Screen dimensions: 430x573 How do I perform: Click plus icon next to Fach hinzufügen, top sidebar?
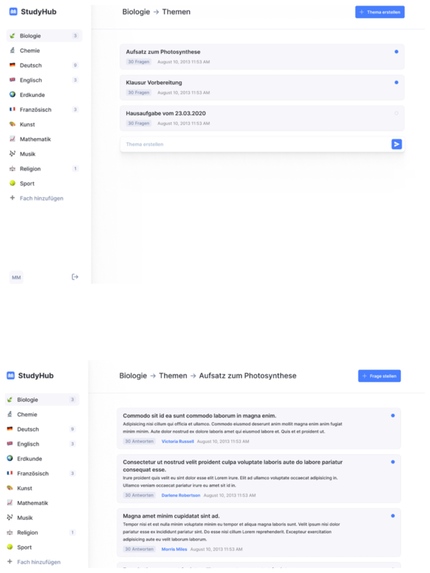(x=12, y=198)
